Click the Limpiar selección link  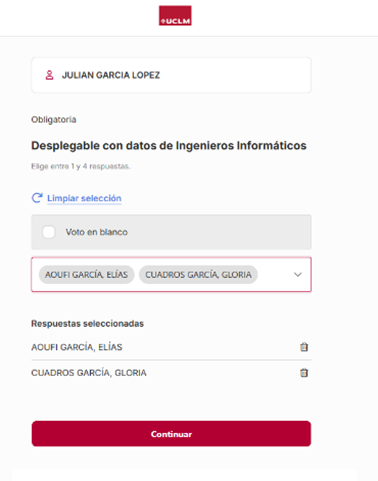(84, 198)
